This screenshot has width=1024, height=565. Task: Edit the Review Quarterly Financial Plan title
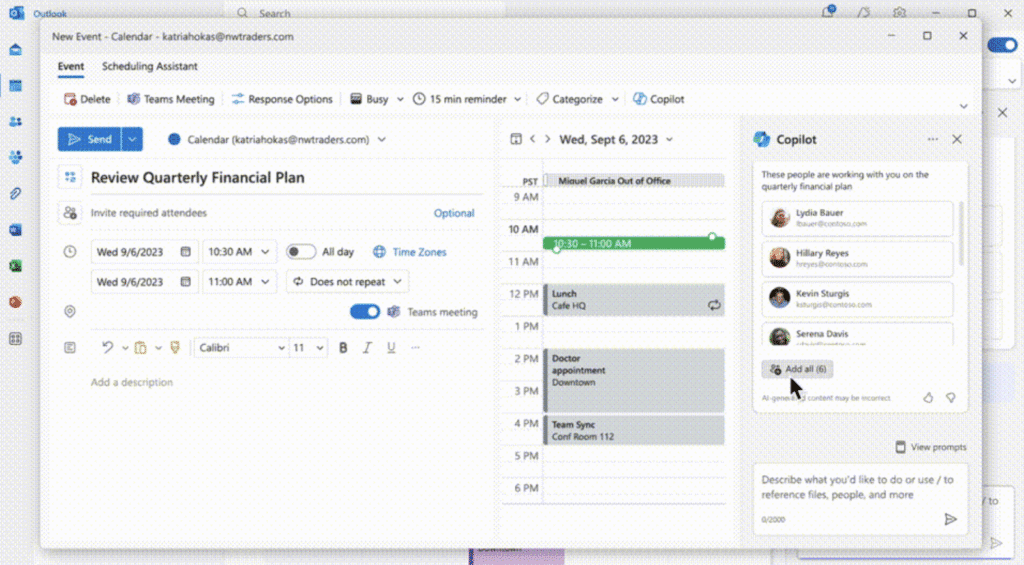coord(197,178)
